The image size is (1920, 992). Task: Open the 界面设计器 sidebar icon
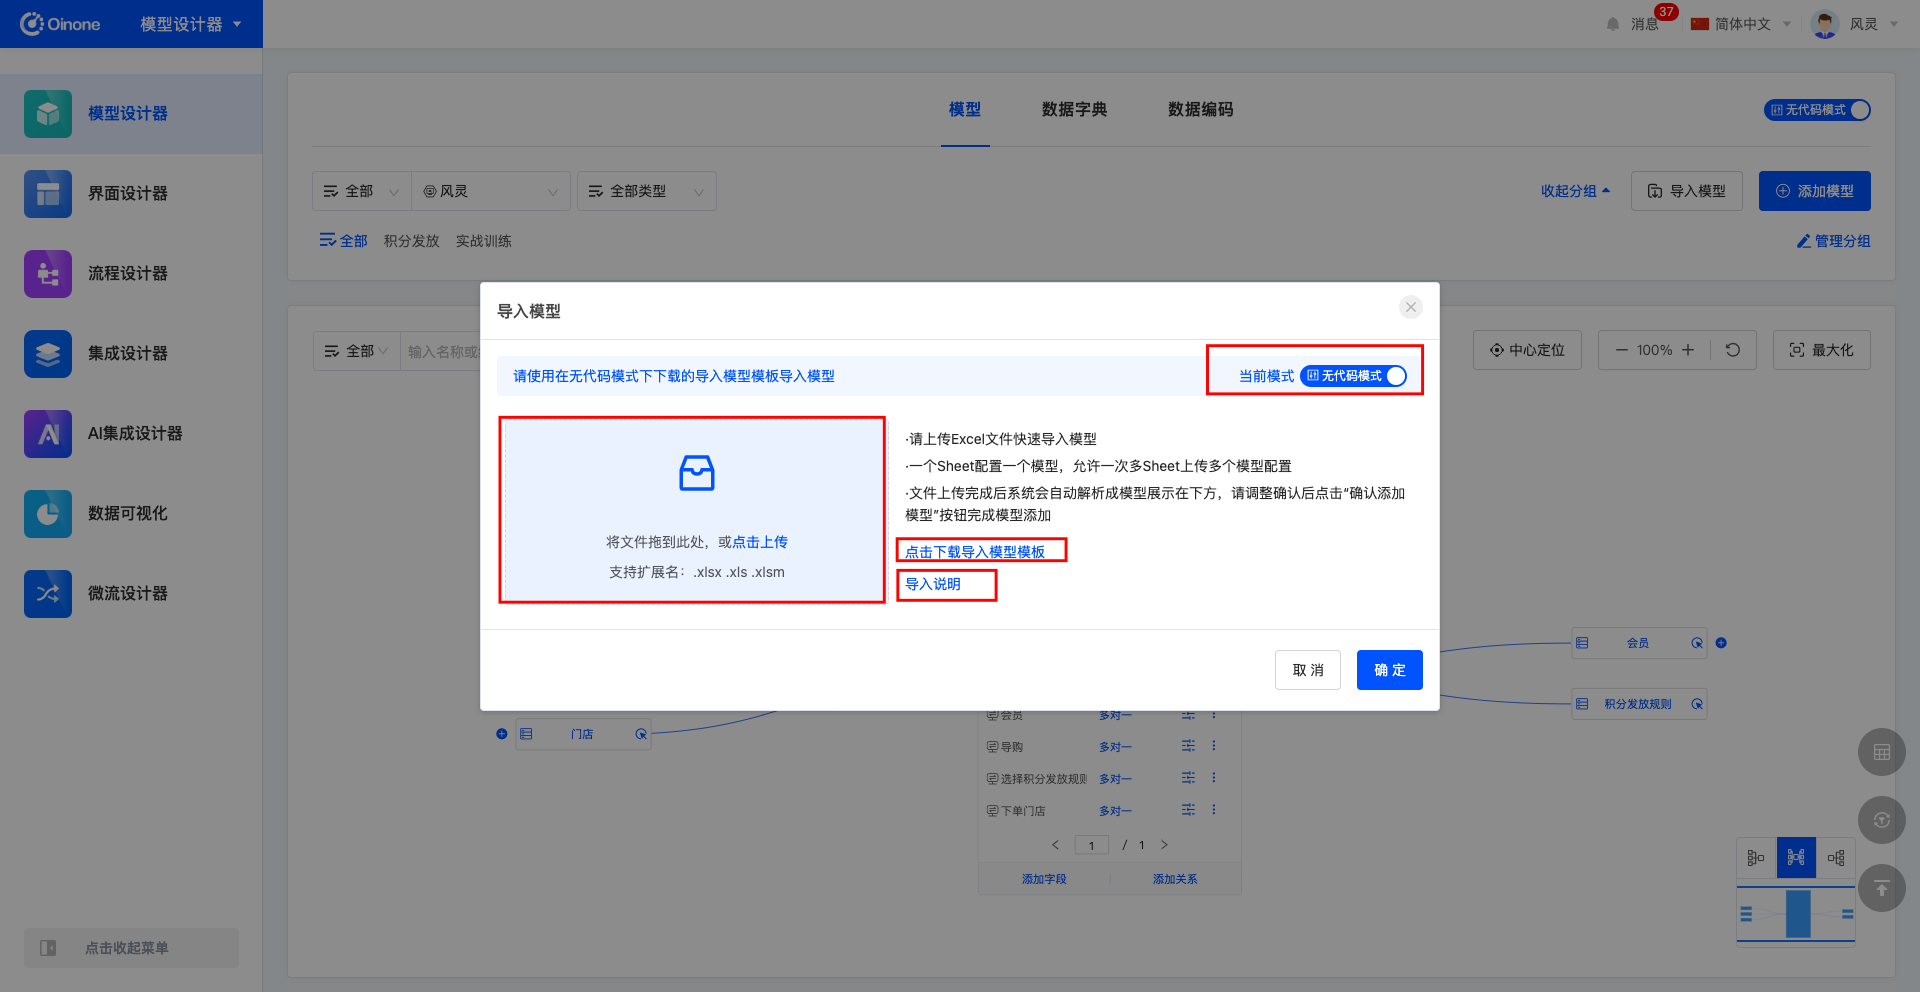point(47,194)
